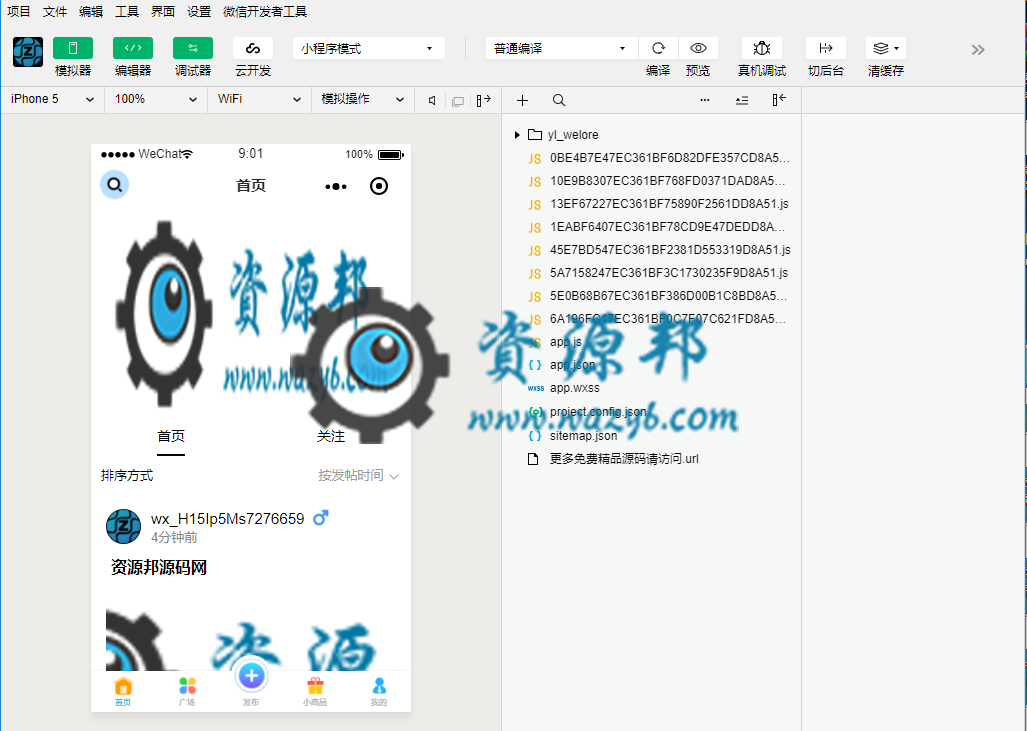Click user avatar of wx_H15Ip5Ms7276659

[124, 527]
